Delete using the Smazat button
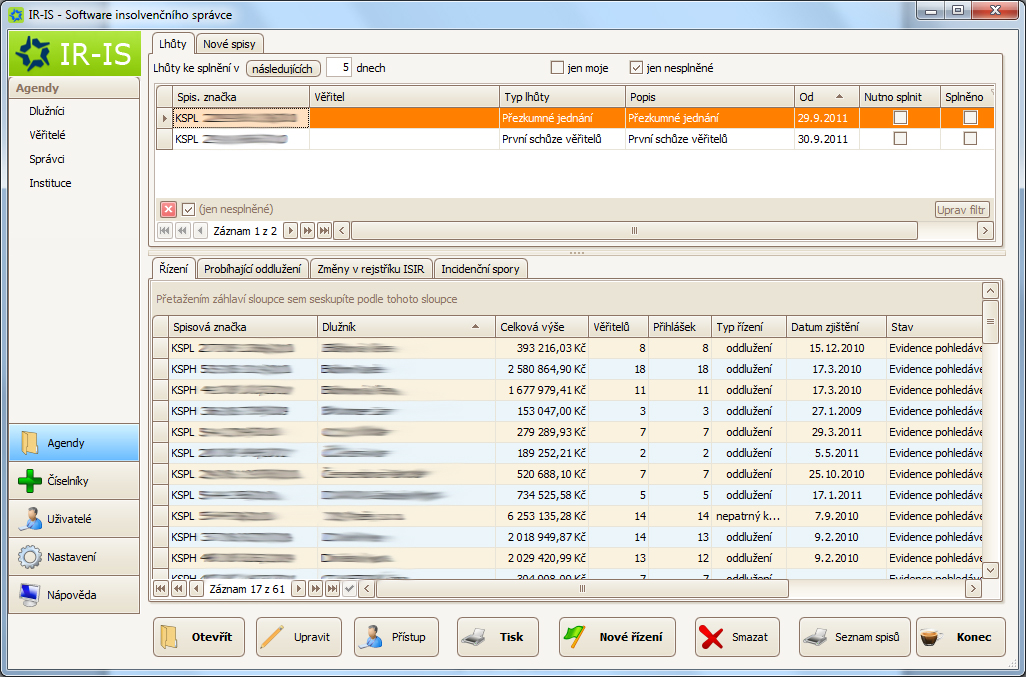This screenshot has height=677, width=1026. pyautogui.click(x=737, y=637)
